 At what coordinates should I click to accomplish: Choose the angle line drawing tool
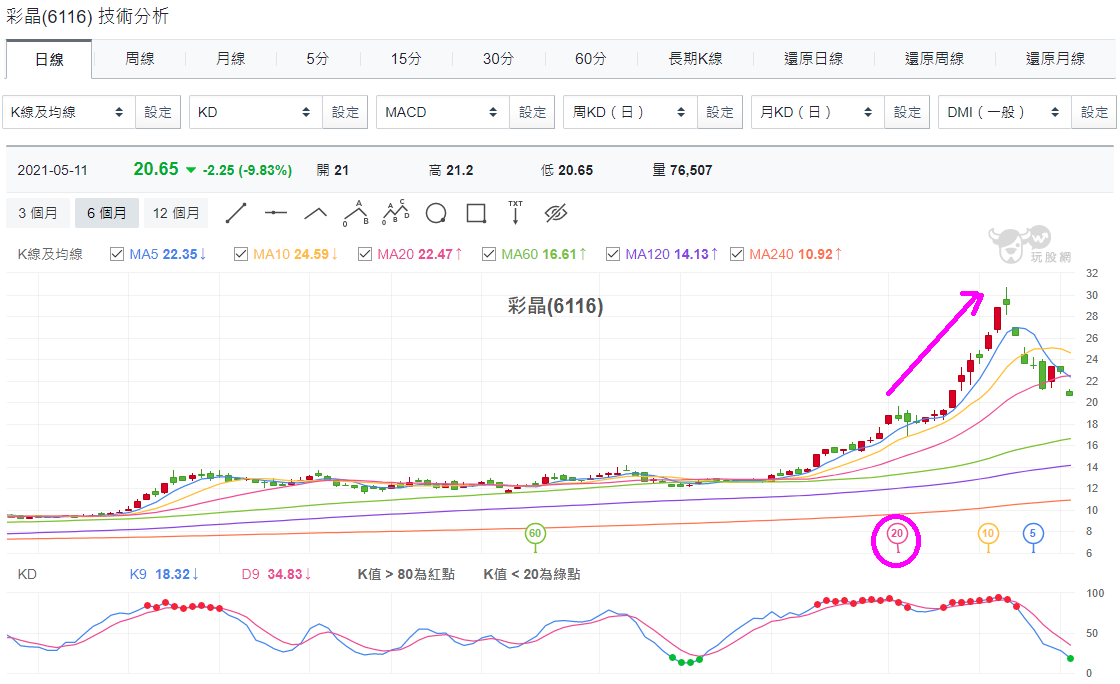pos(316,213)
